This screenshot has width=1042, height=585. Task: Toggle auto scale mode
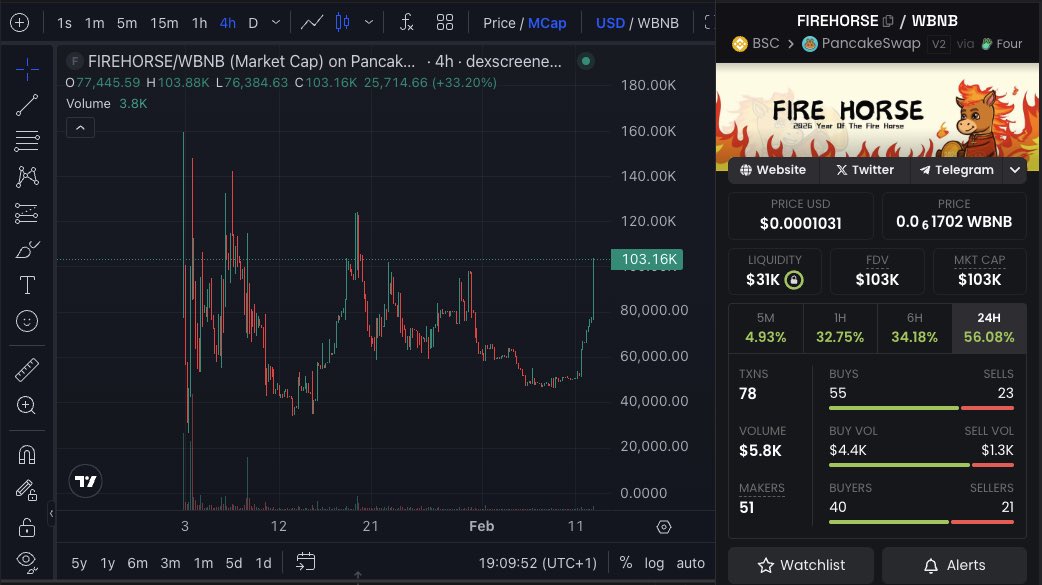pos(690,563)
